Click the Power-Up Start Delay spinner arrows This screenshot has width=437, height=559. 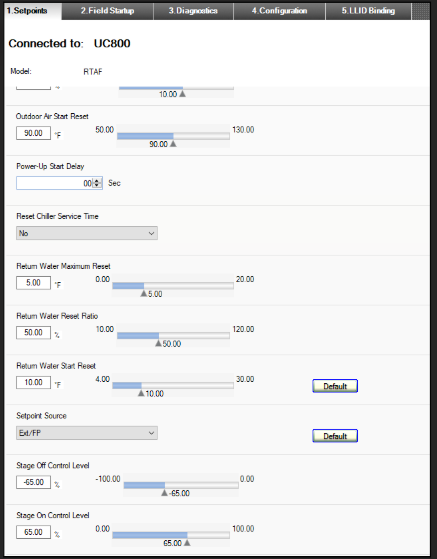pyautogui.click(x=97, y=183)
